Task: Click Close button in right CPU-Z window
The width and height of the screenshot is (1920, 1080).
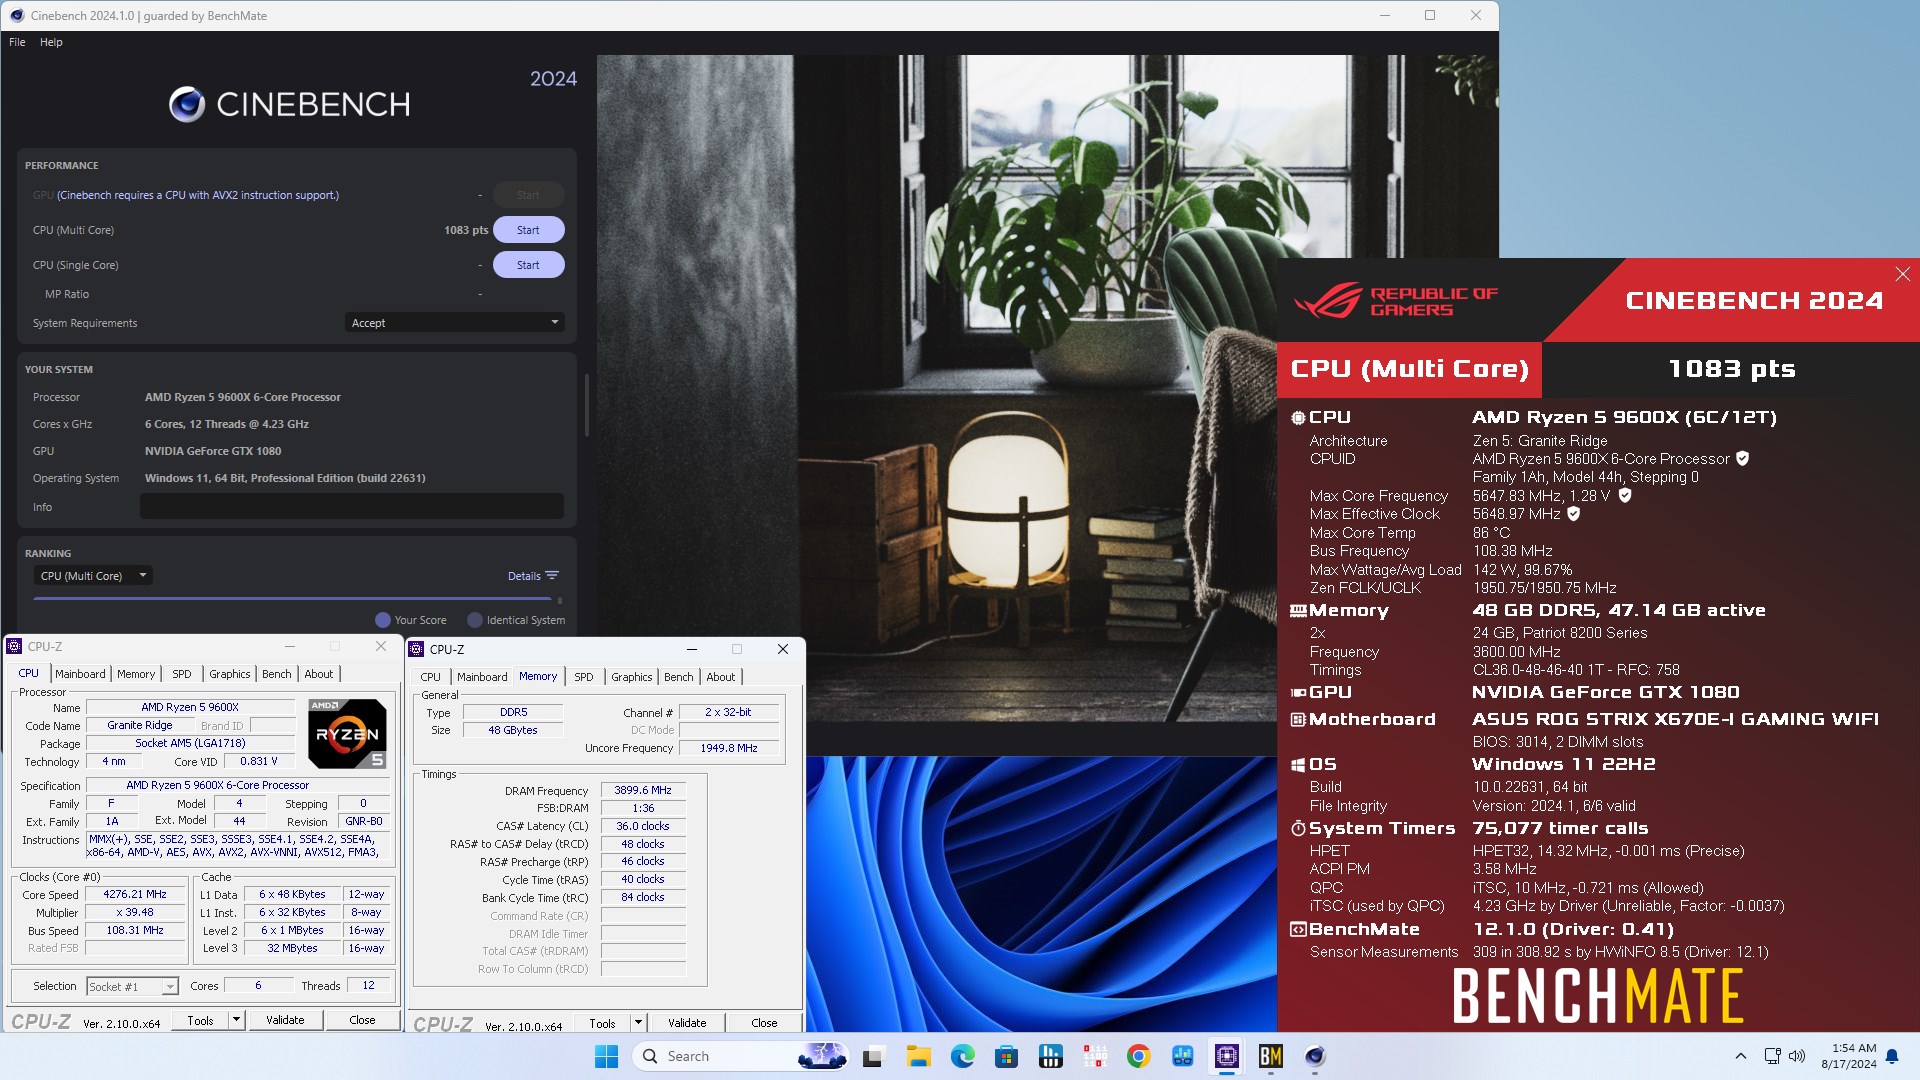Action: (764, 1023)
